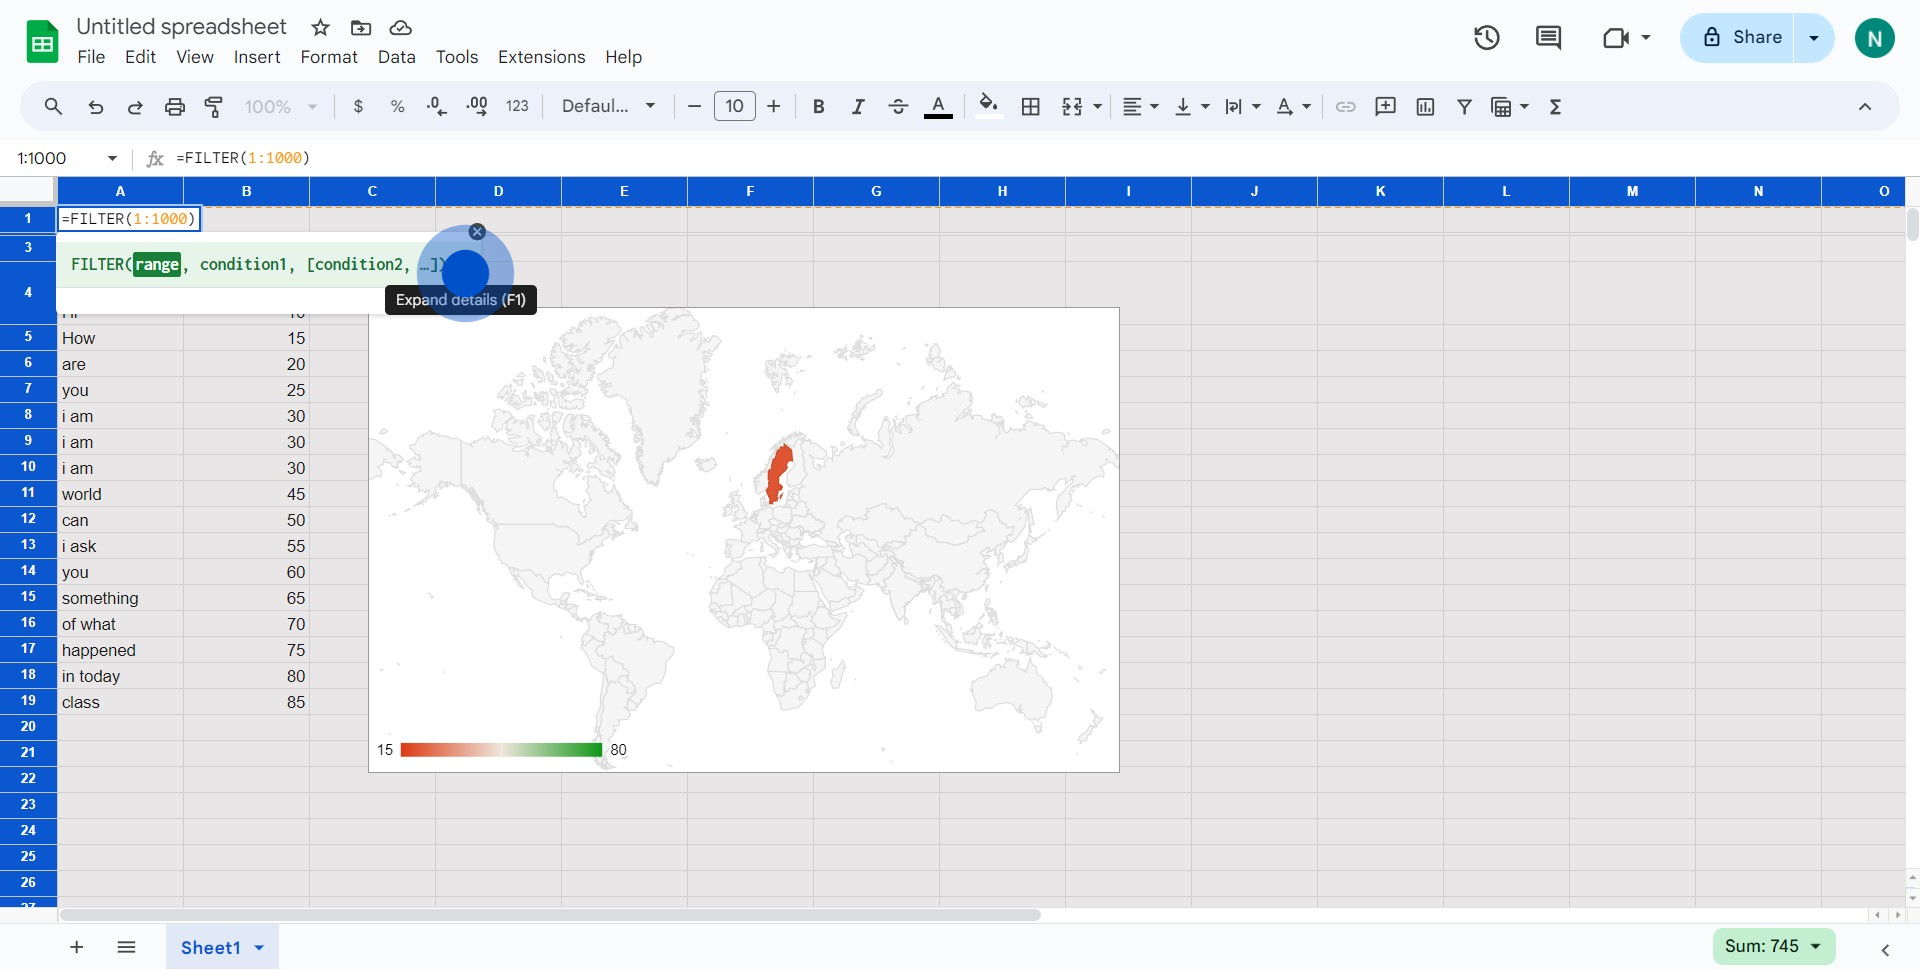Click the insert link icon
Screen dimensions: 1920x970
point(1346,107)
